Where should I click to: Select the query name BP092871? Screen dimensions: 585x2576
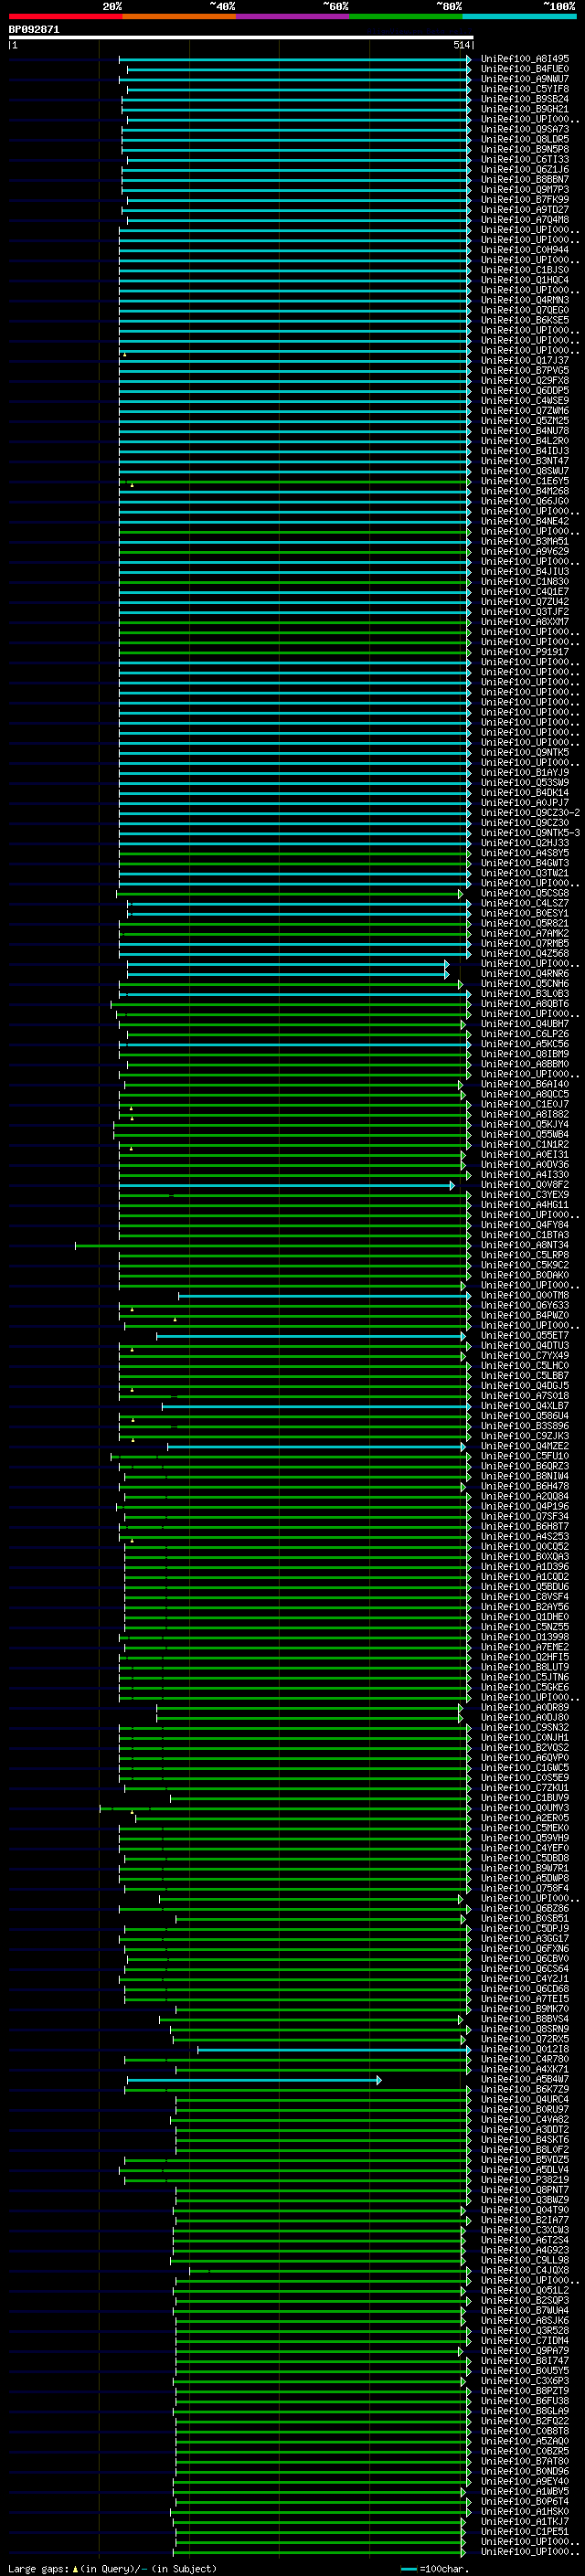click(x=34, y=30)
